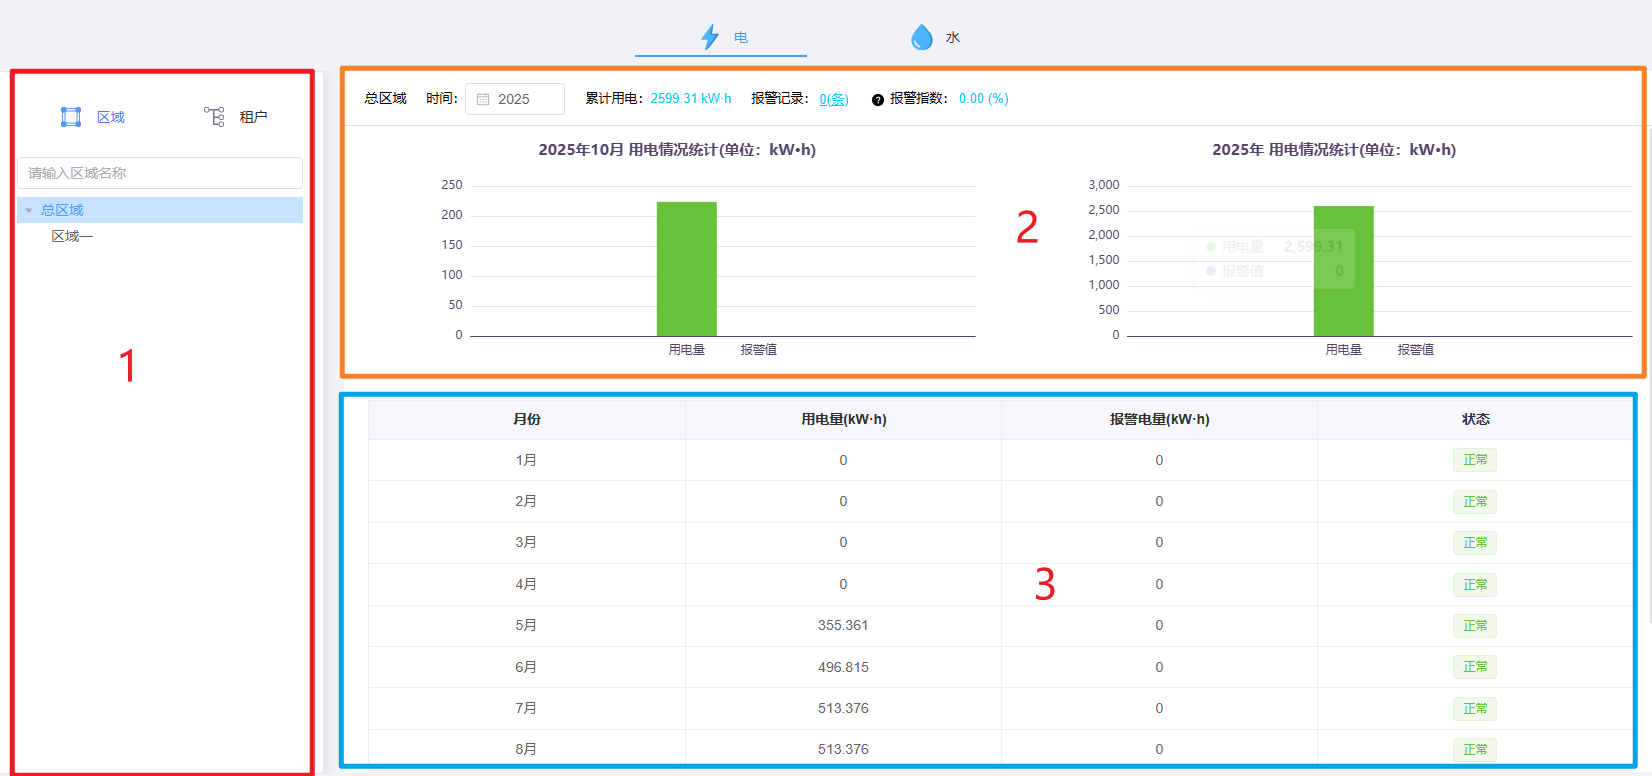Click the 355.361 usage value
This screenshot has width=1652, height=776.
[x=843, y=625]
